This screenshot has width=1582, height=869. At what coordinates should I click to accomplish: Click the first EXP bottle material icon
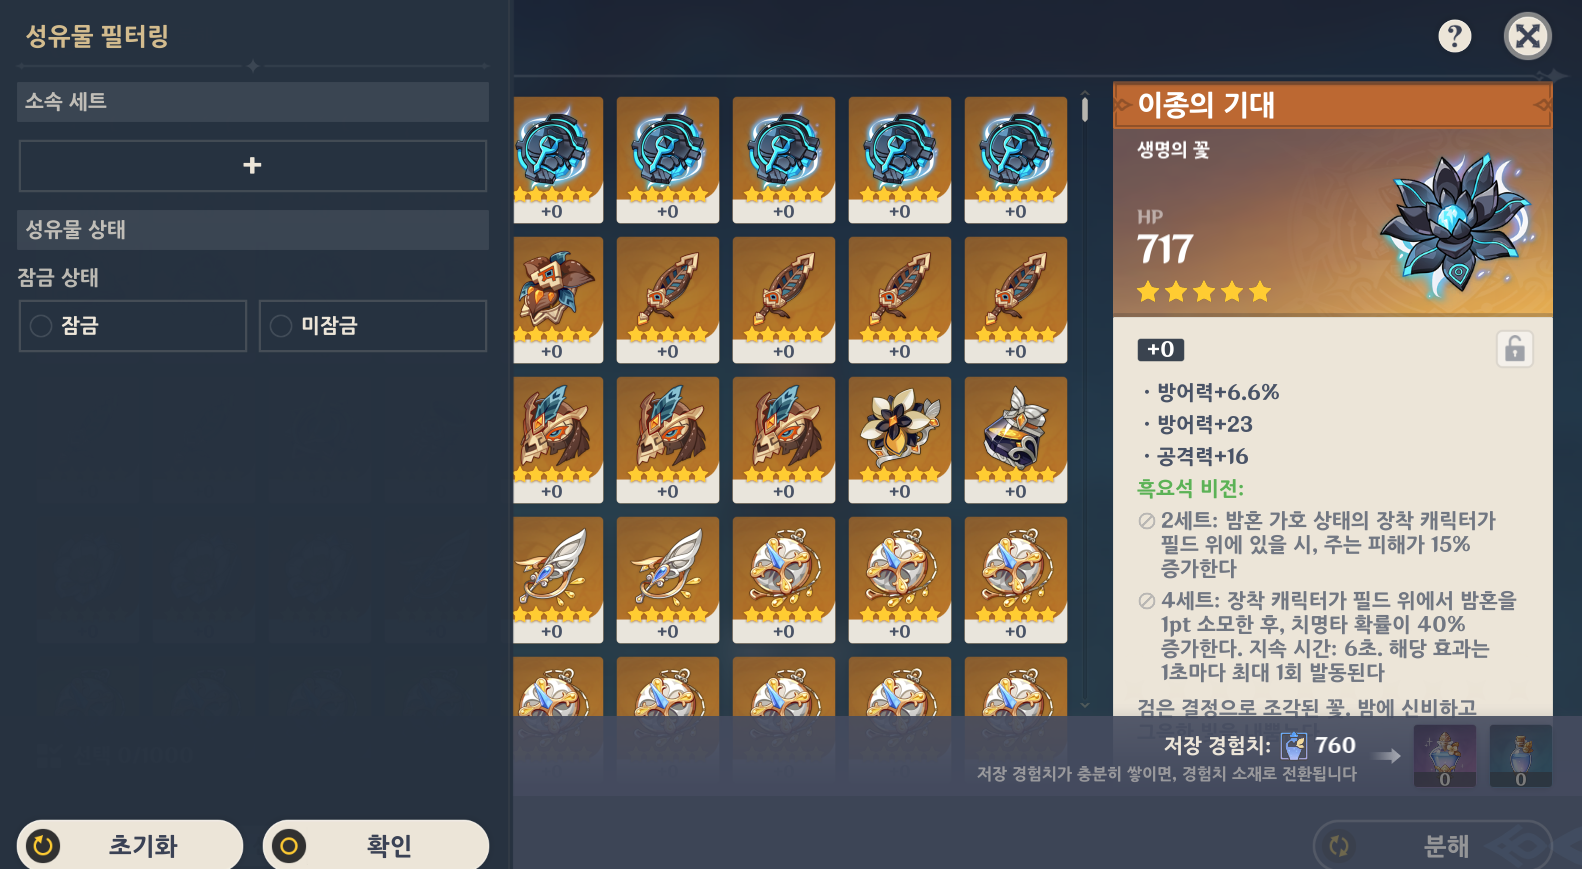[1445, 756]
